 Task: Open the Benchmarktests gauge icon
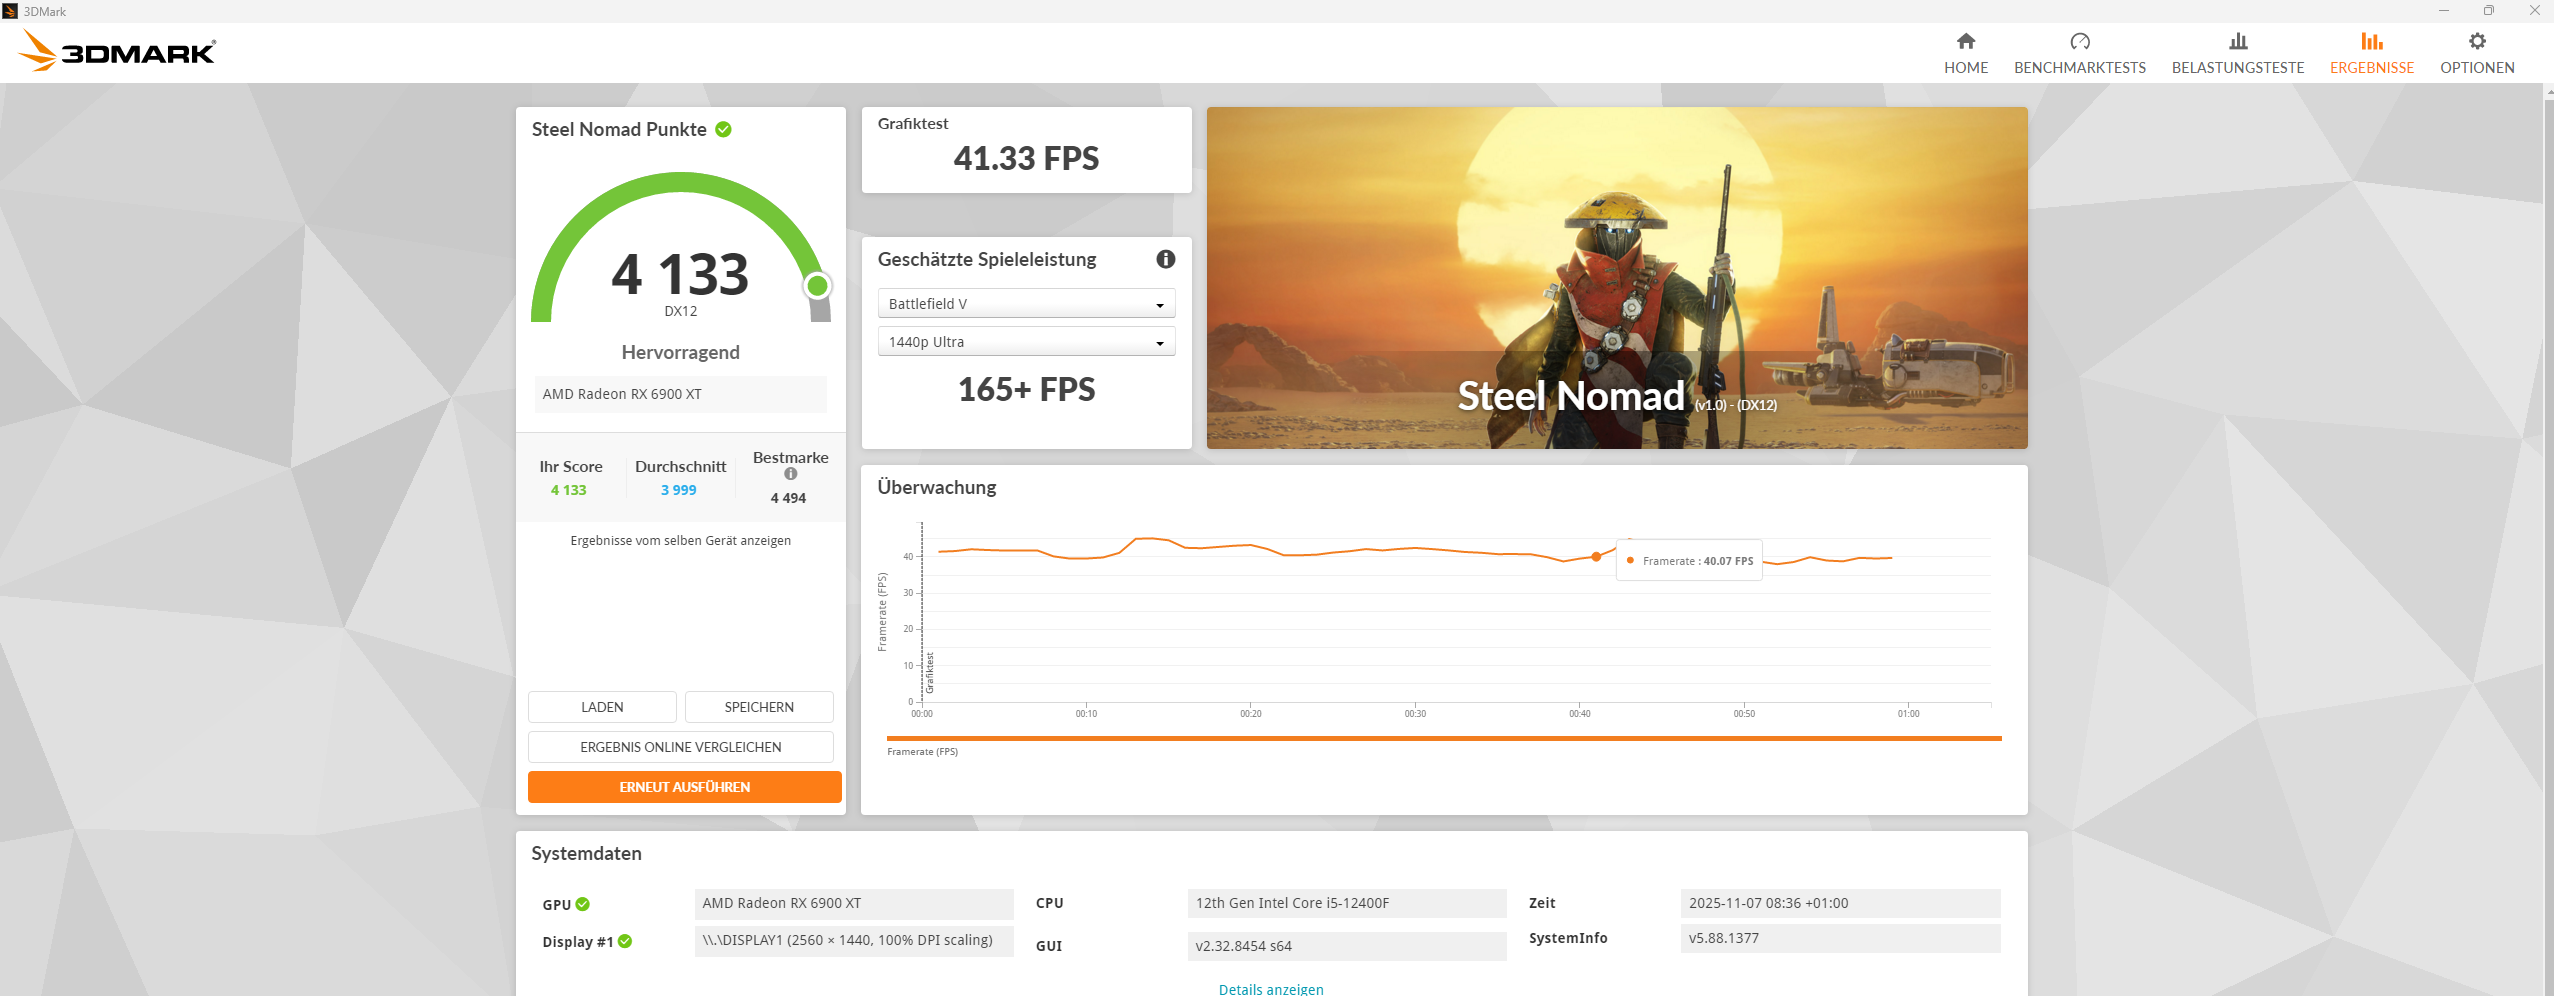pyautogui.click(x=2080, y=41)
